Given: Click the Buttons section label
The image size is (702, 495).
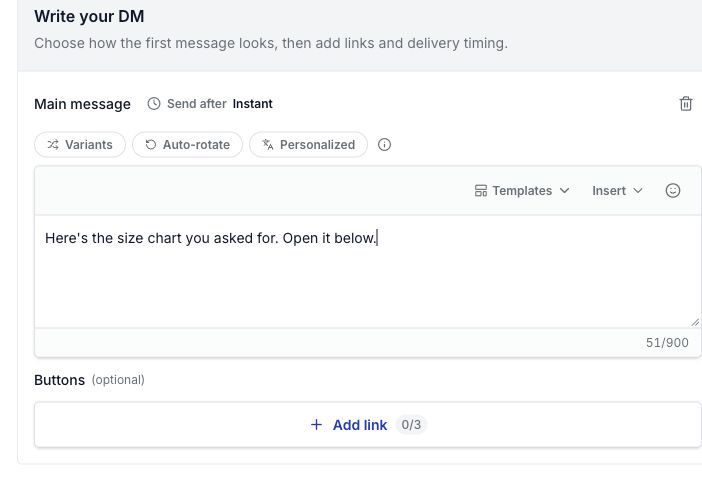Looking at the screenshot, I should pos(60,380).
